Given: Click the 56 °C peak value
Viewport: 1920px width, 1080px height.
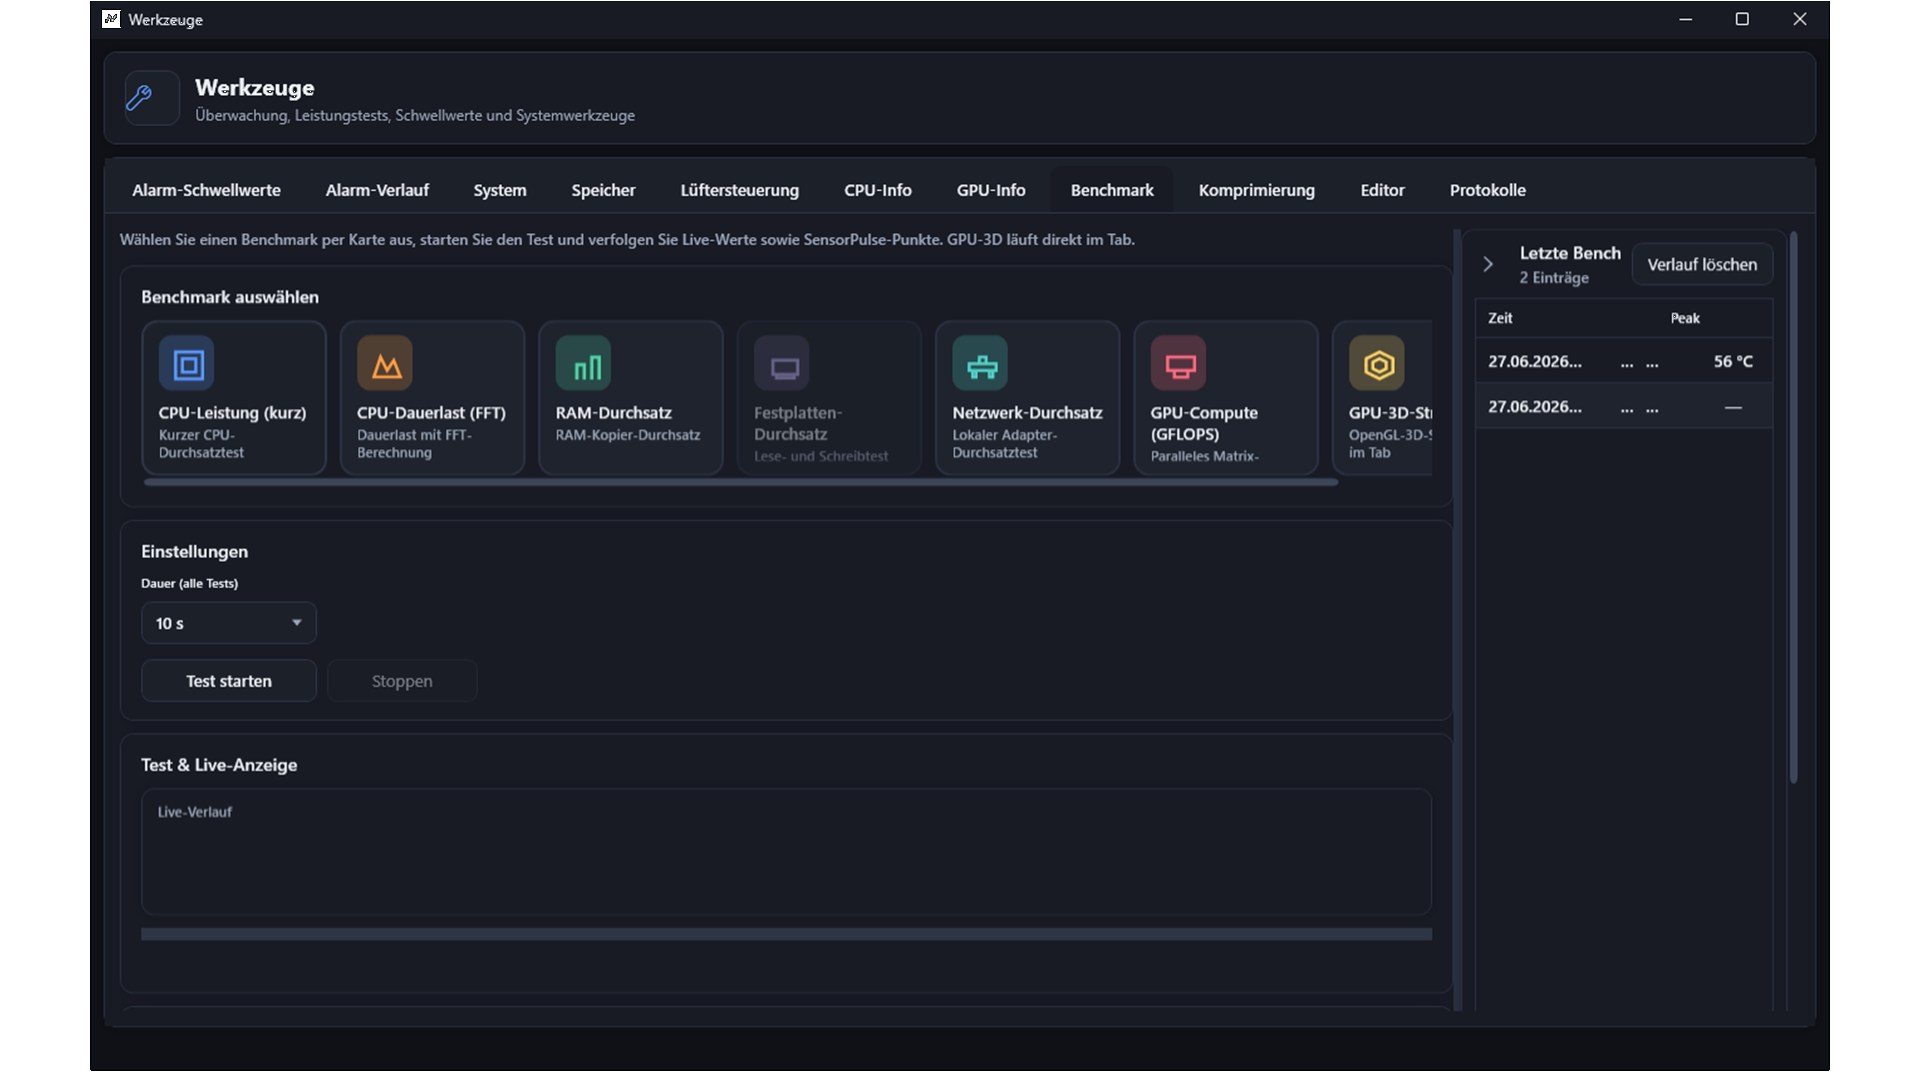Looking at the screenshot, I should point(1733,362).
